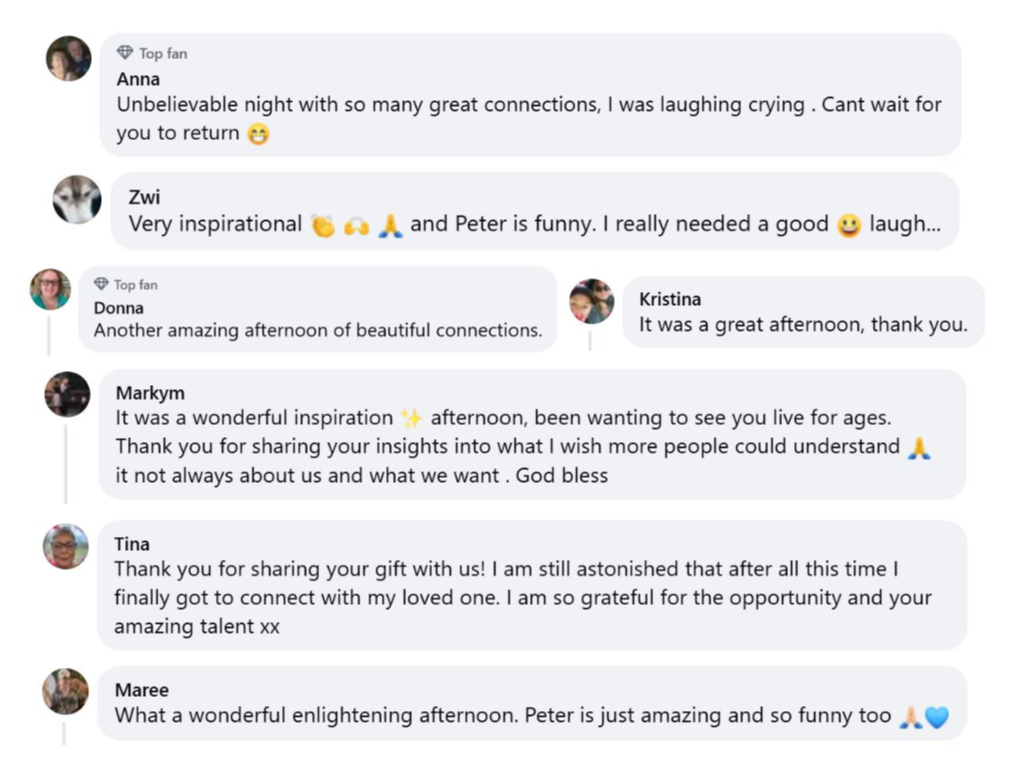Image resolution: width=1025 pixels, height=769 pixels.
Task: Click the Top fan diamond icon above Donna
Action: coord(101,284)
